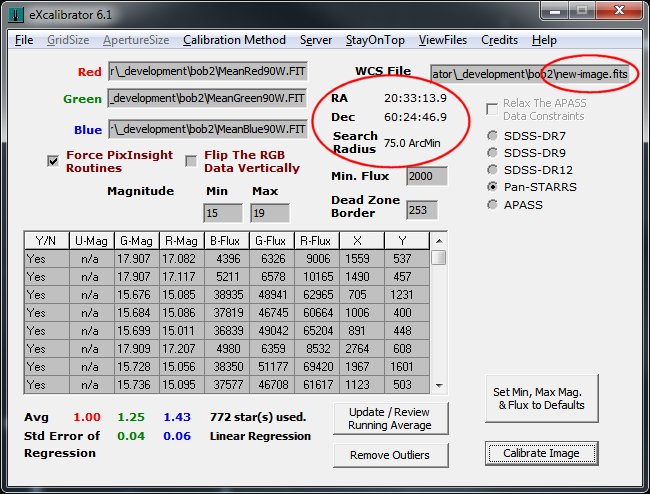Click the Y column header

pos(407,241)
